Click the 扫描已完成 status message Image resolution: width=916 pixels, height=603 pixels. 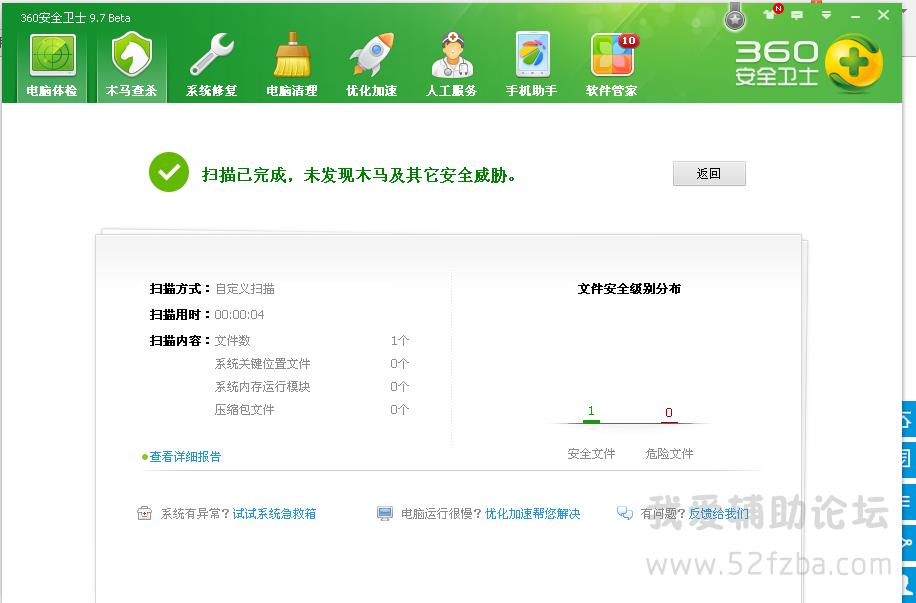click(x=359, y=175)
